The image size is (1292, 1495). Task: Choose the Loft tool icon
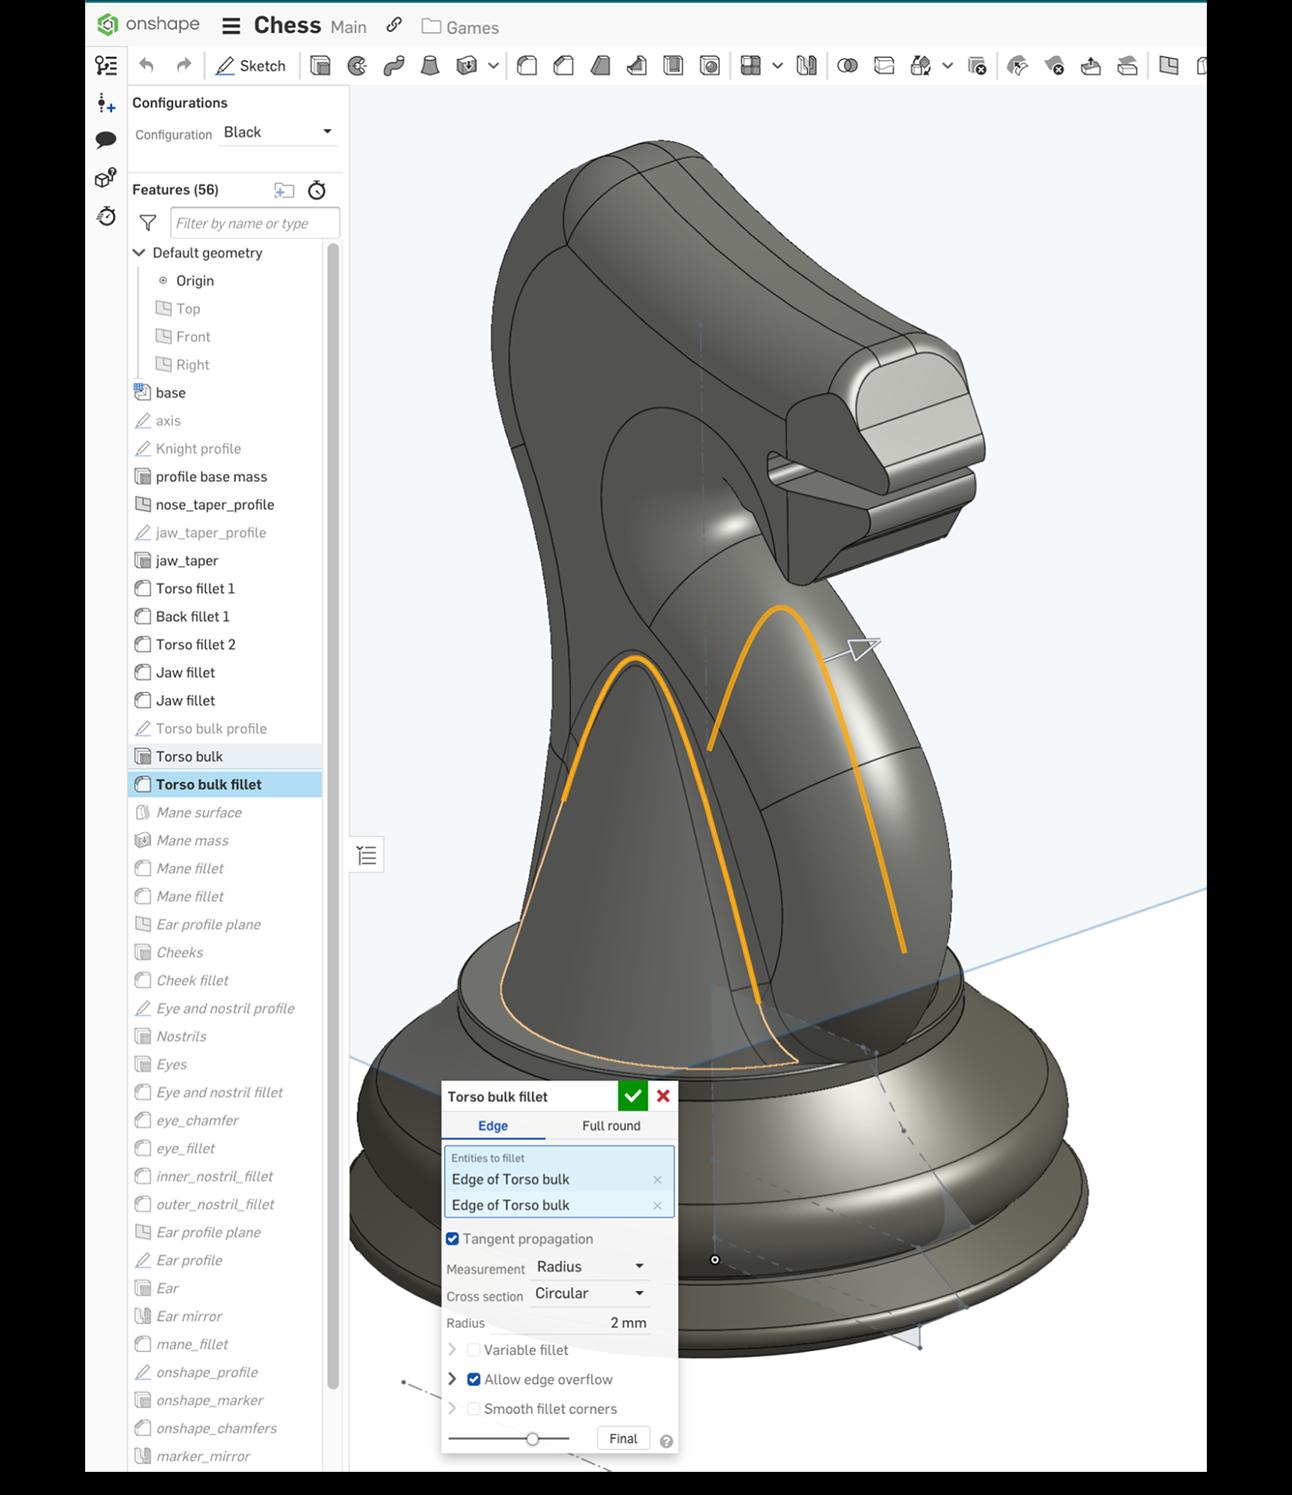pyautogui.click(x=430, y=66)
